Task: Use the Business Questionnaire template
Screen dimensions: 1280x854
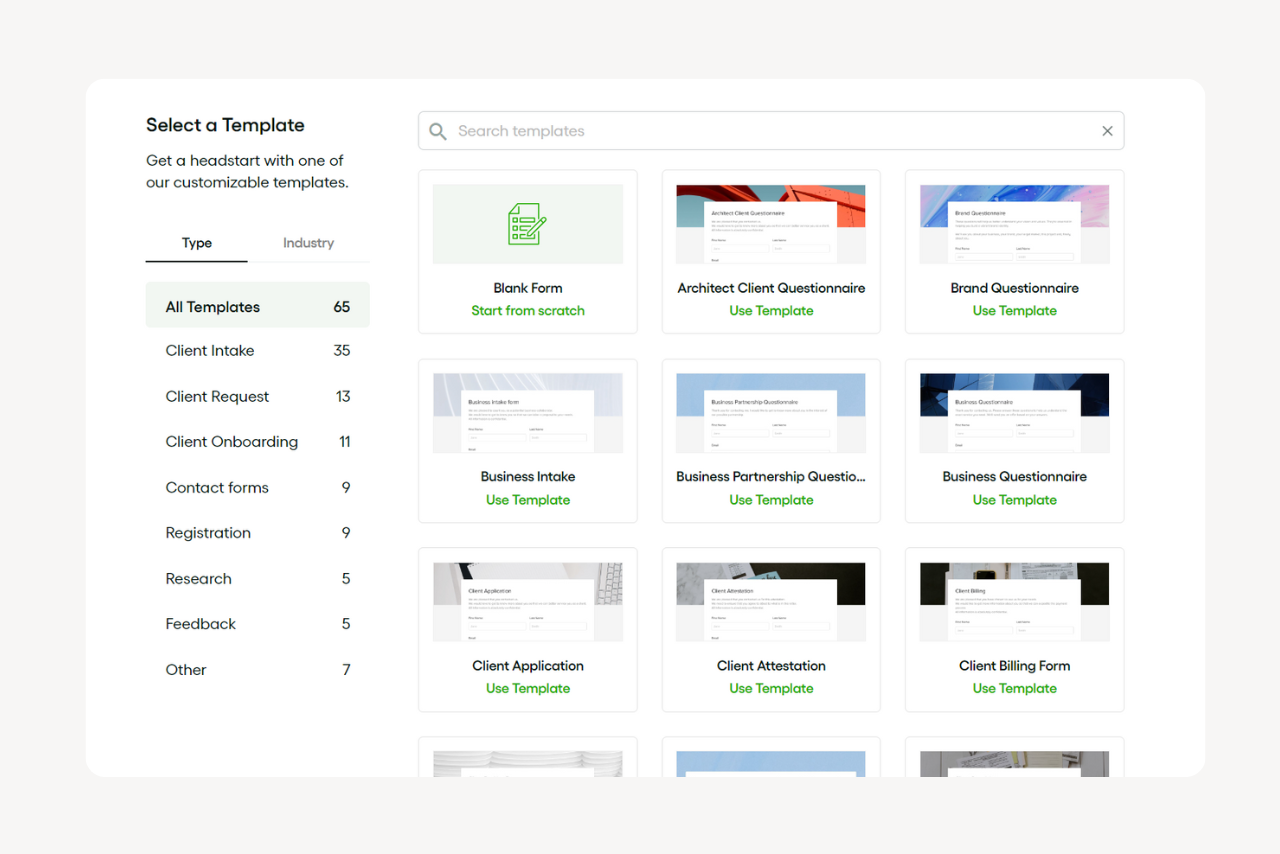Action: [x=1015, y=500]
